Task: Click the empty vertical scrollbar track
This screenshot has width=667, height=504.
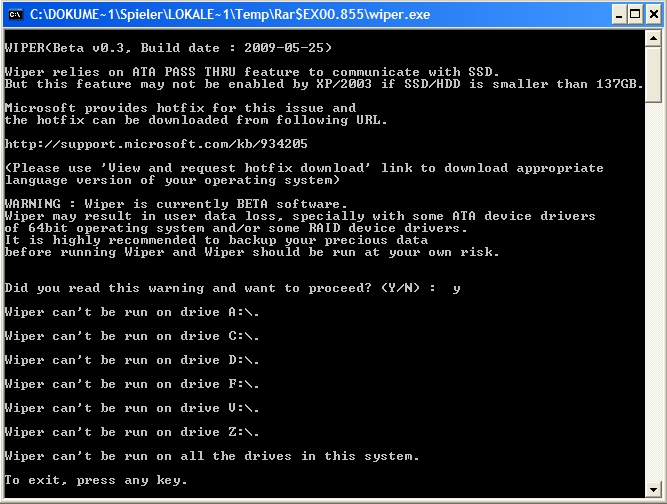Action: click(653, 292)
